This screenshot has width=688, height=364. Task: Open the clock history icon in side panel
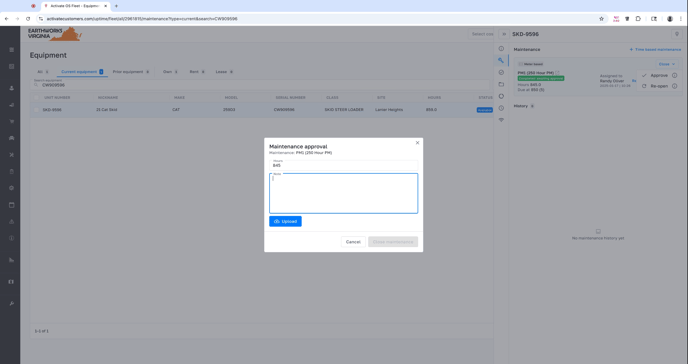coord(501,108)
